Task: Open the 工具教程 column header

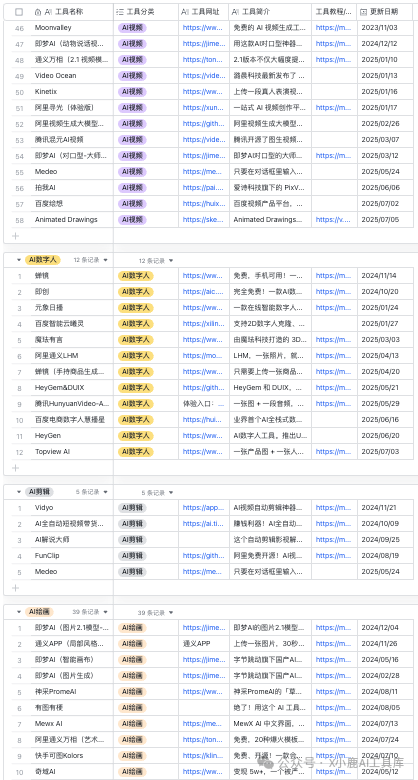Action: (334, 11)
